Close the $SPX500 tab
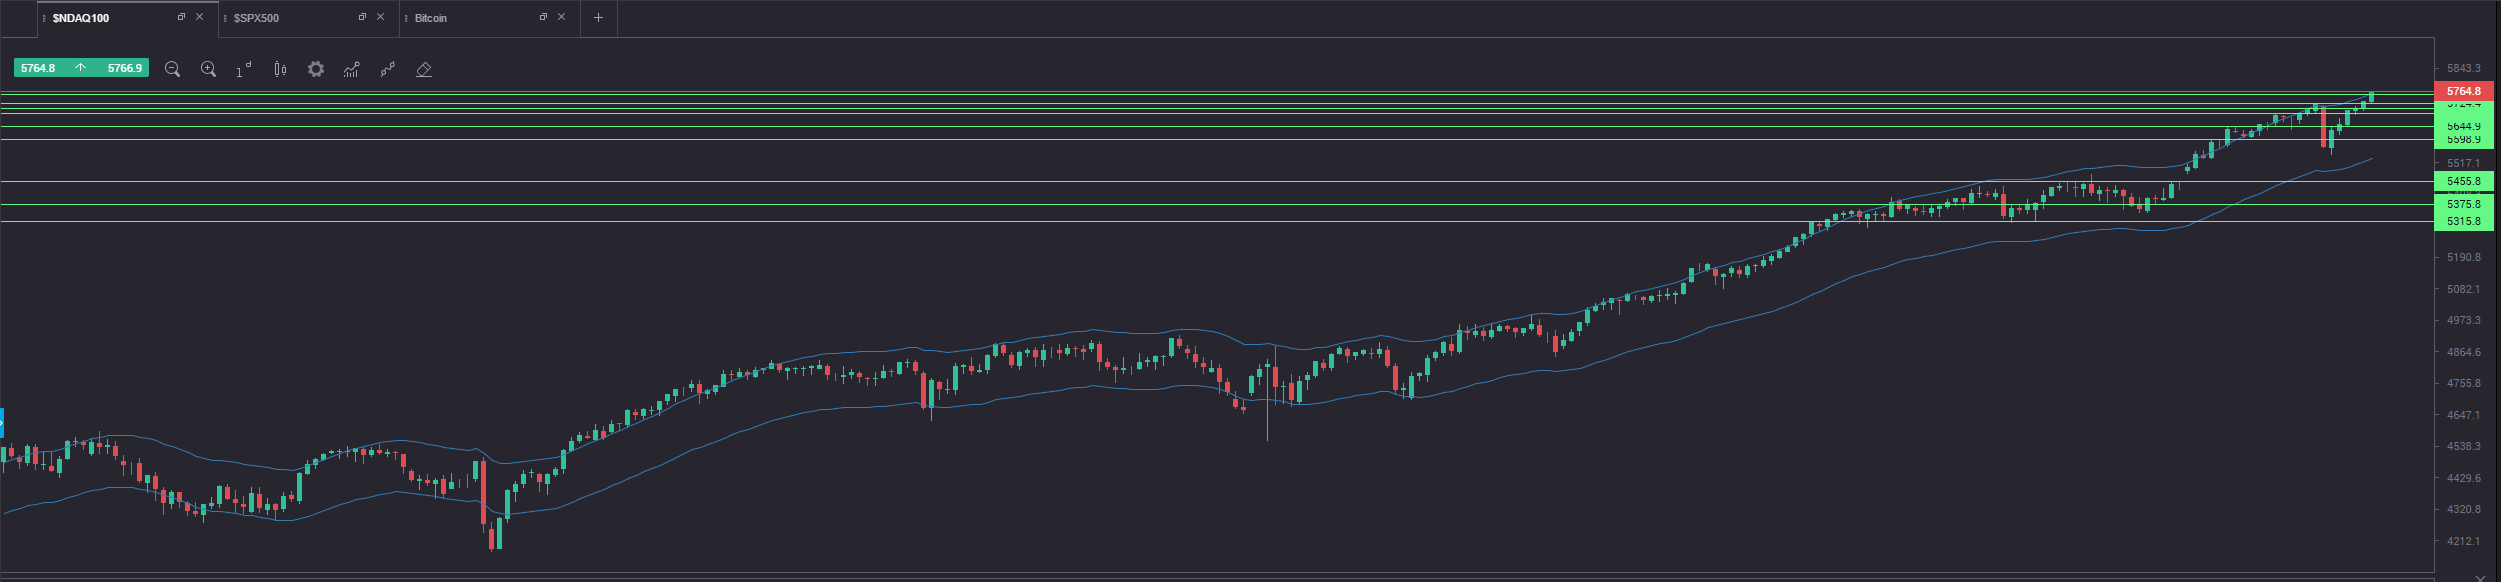 [x=380, y=17]
